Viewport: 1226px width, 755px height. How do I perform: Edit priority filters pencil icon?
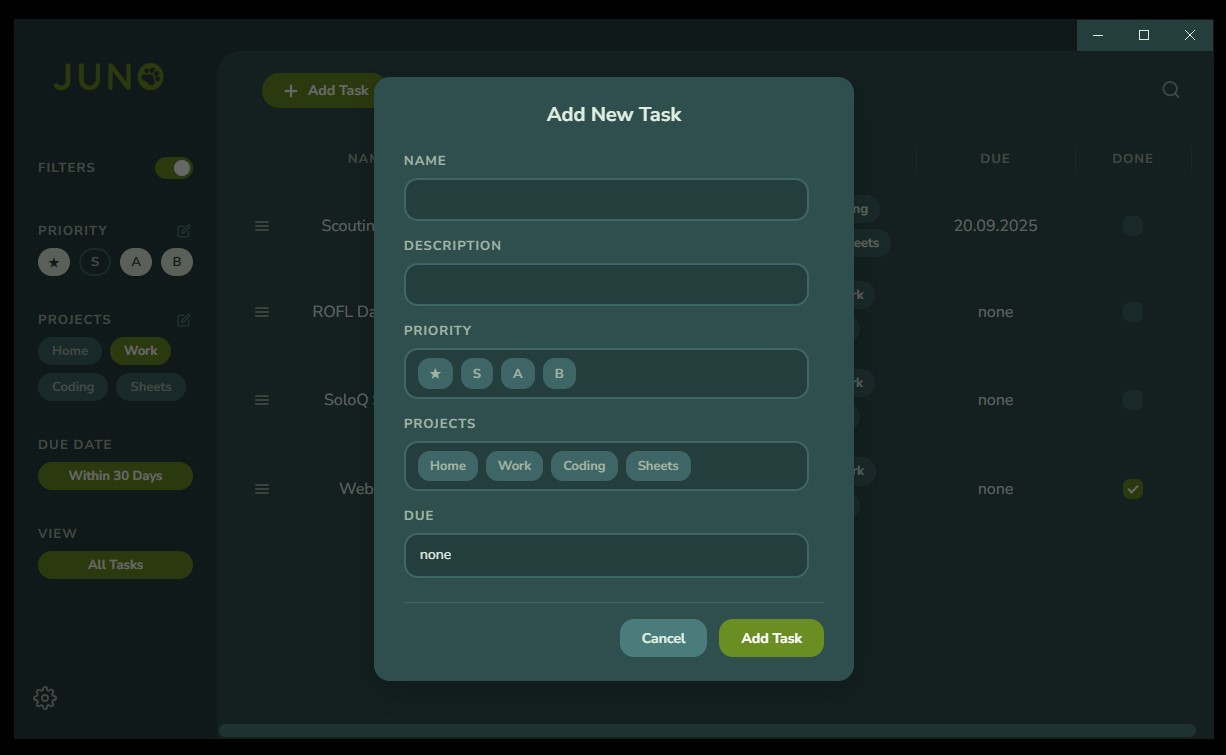point(184,231)
